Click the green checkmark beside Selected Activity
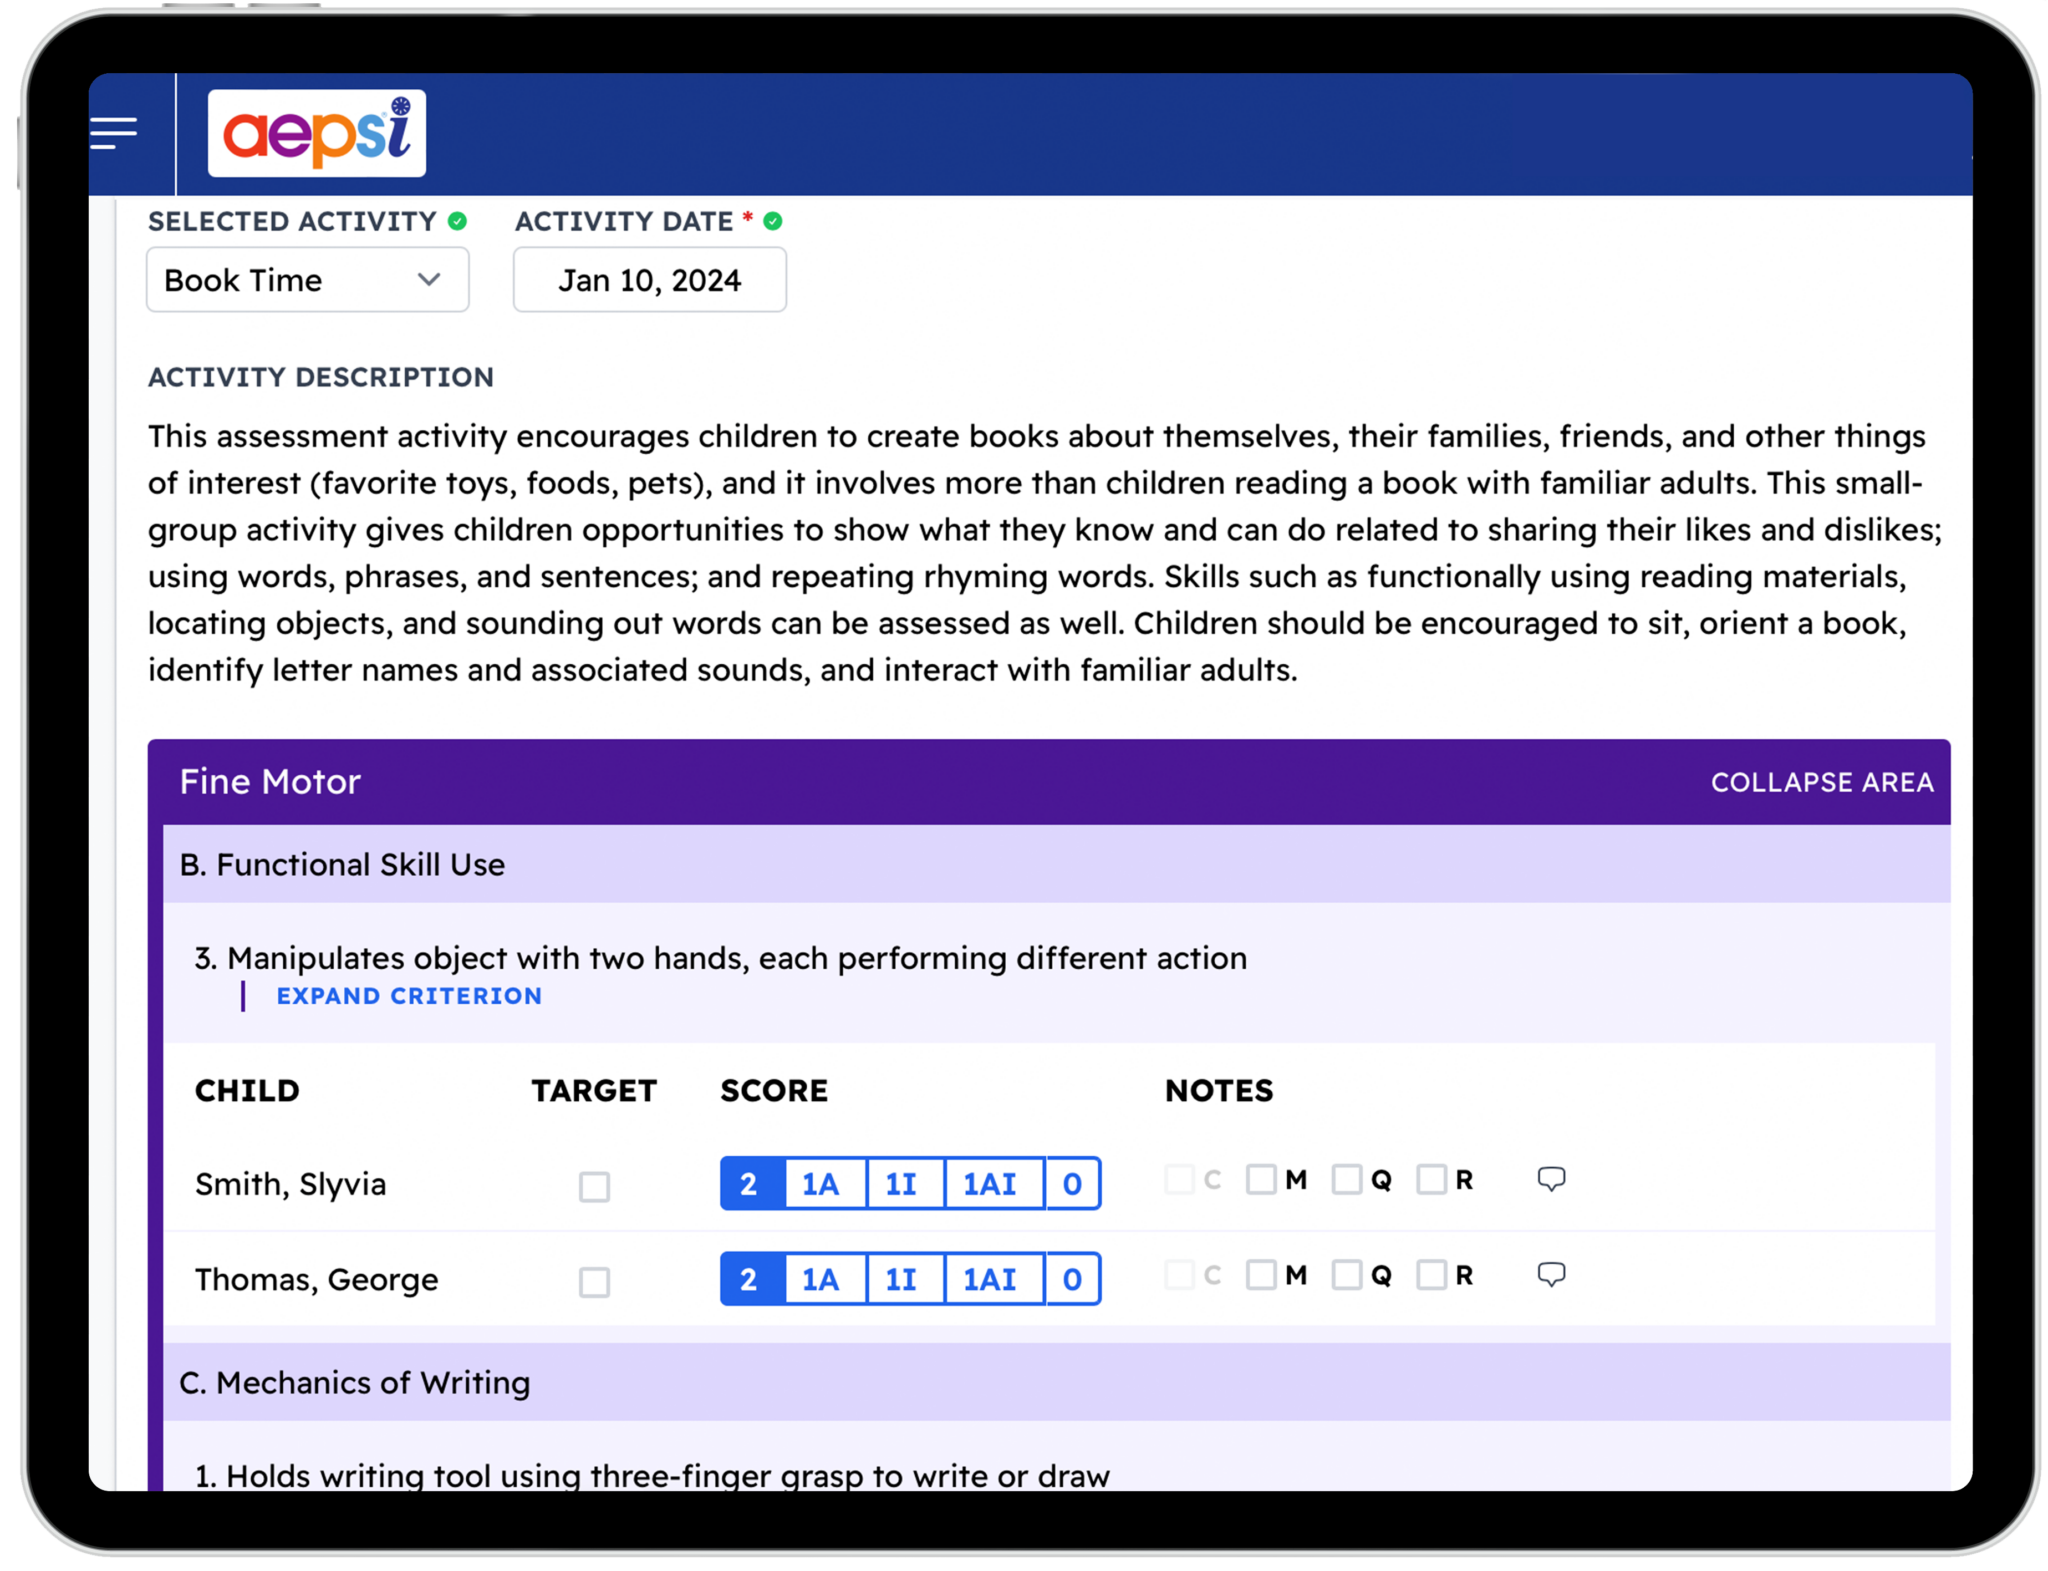 pos(457,221)
